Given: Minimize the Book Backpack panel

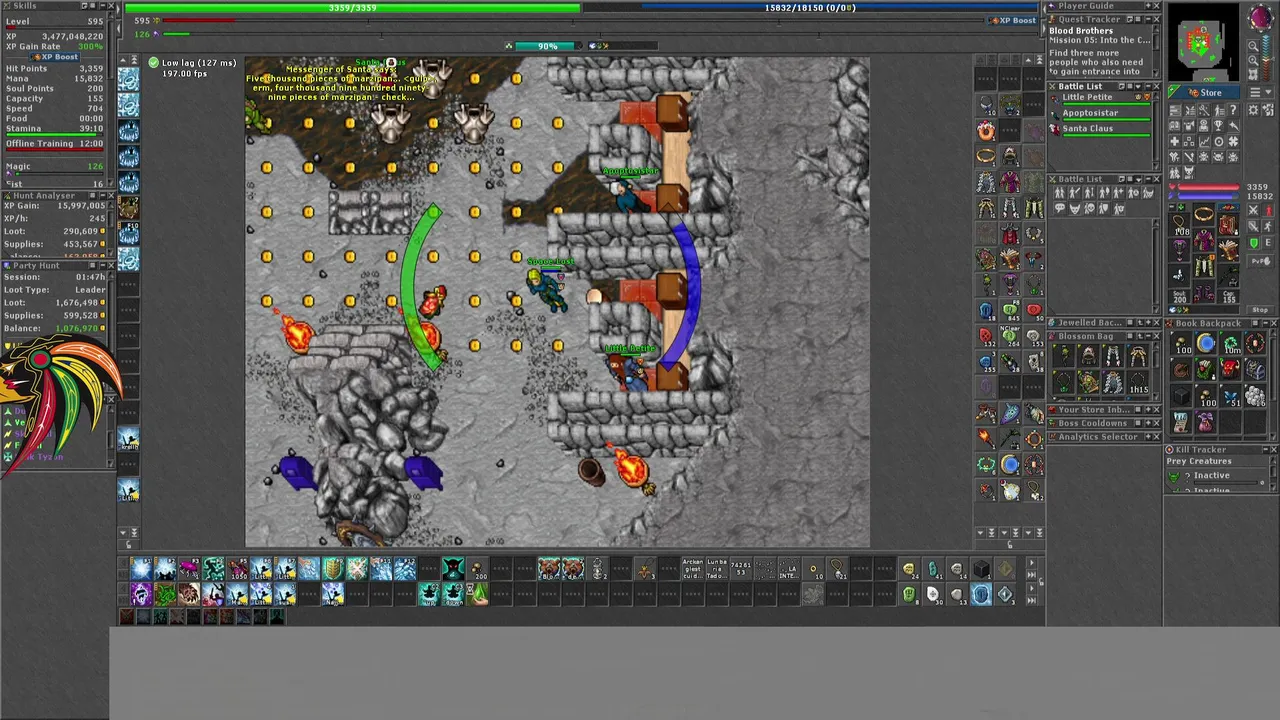Looking at the screenshot, I should click(x=1265, y=323).
